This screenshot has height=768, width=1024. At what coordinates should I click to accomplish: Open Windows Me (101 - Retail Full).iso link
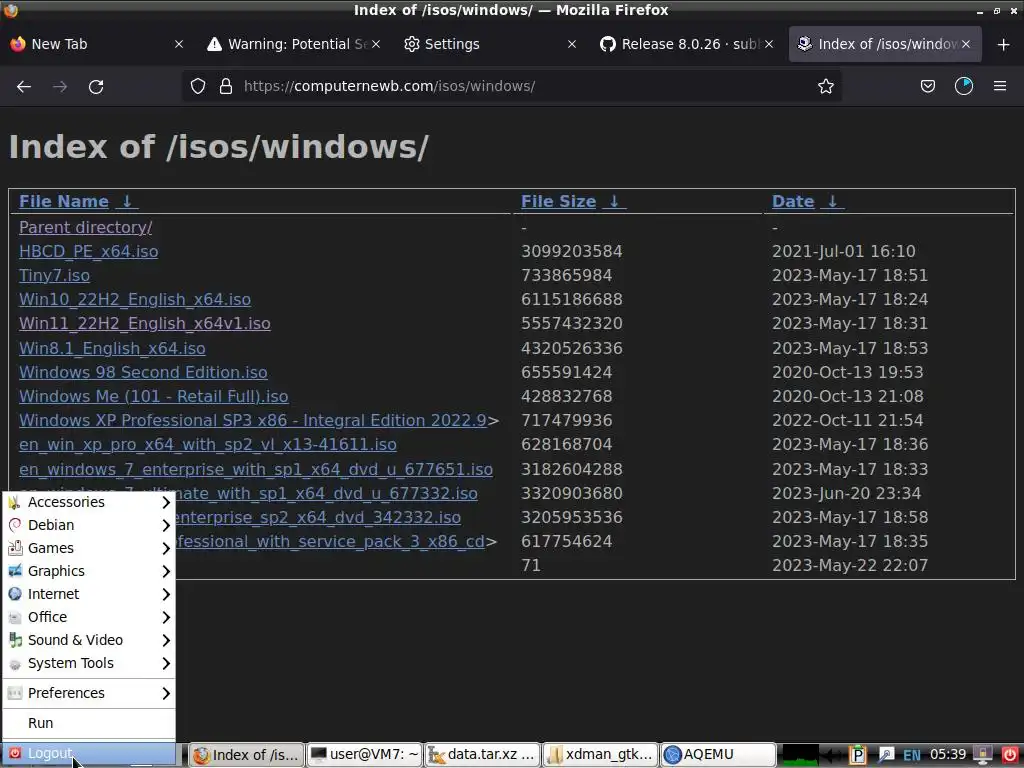point(153,396)
